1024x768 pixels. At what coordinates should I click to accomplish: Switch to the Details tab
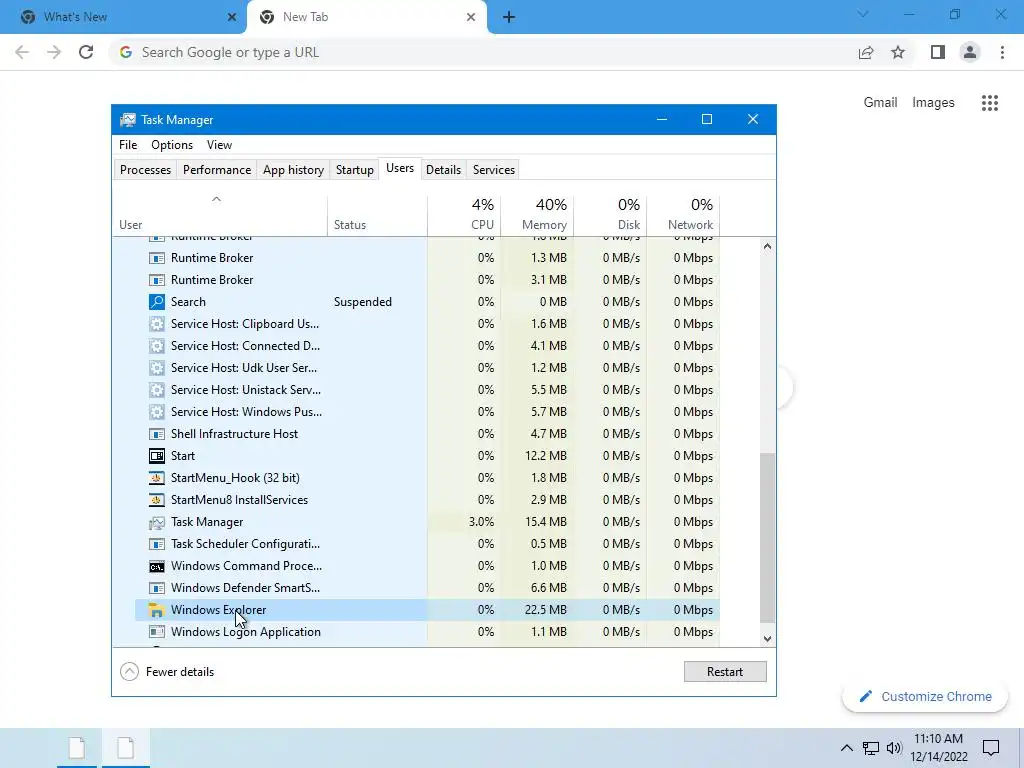point(443,170)
